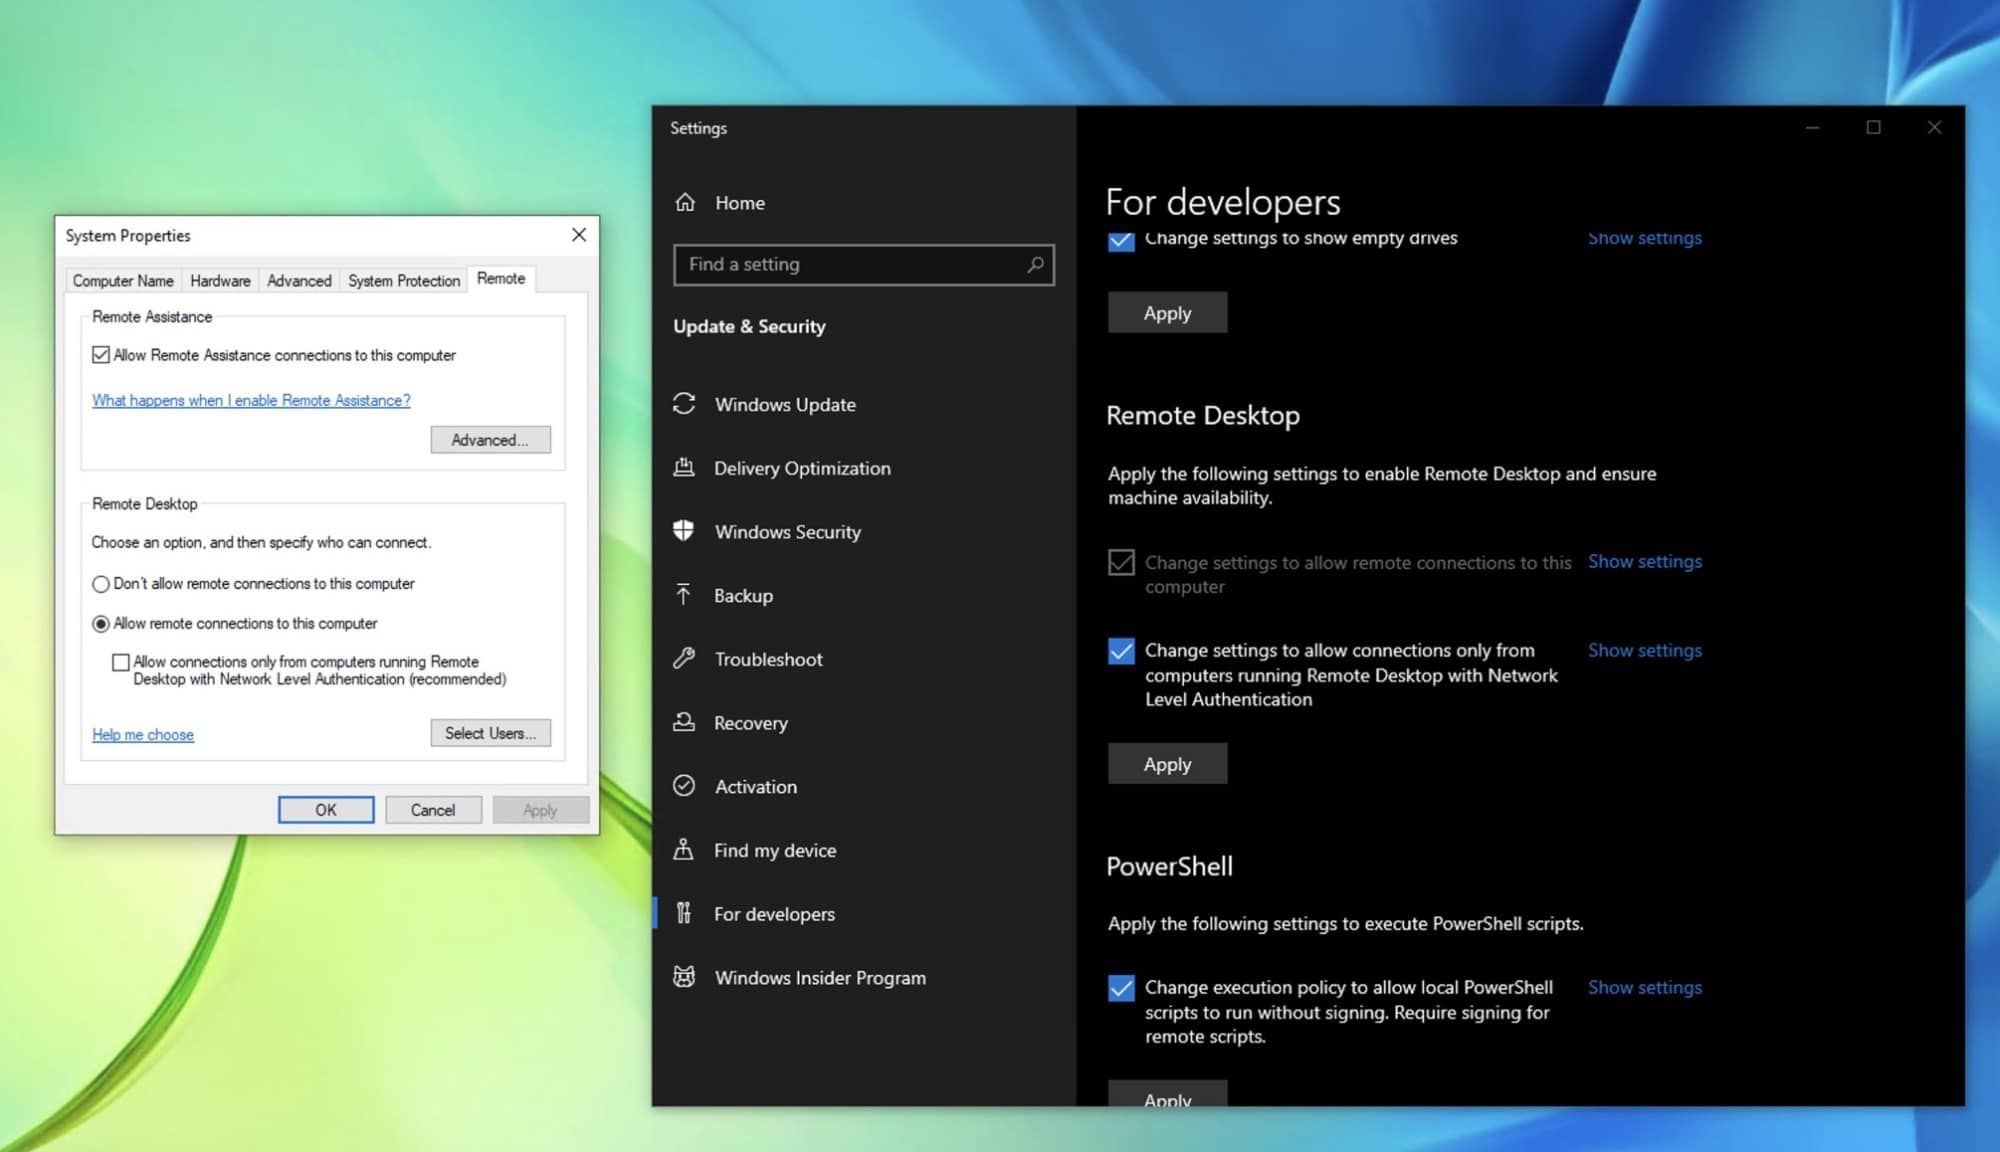The height and width of the screenshot is (1152, 2000).
Task: Show settings for allow remote connections
Action: coord(1644,562)
